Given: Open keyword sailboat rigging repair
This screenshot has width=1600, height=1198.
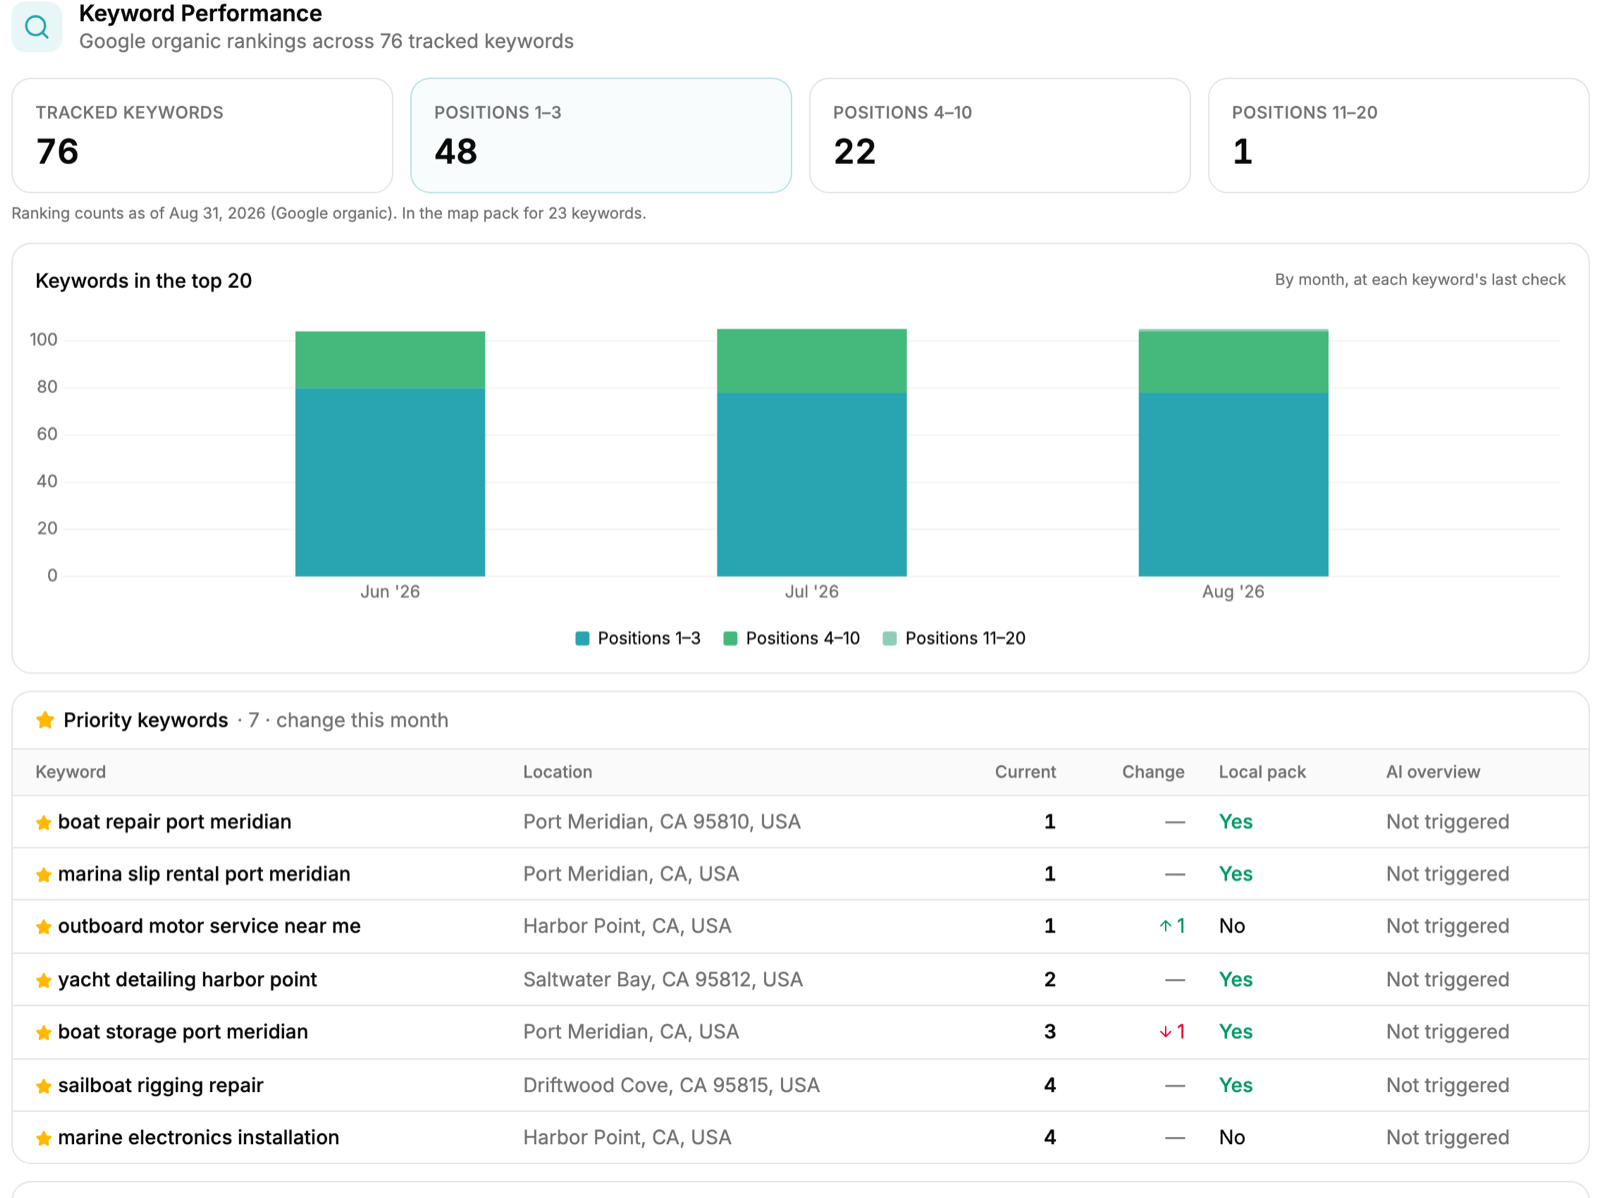Looking at the screenshot, I should (160, 1085).
